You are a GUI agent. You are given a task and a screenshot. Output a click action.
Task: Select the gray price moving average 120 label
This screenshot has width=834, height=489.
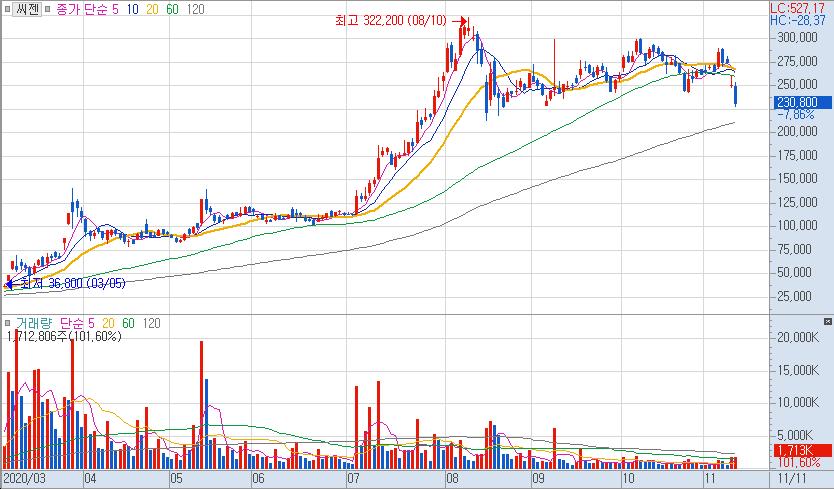point(195,9)
